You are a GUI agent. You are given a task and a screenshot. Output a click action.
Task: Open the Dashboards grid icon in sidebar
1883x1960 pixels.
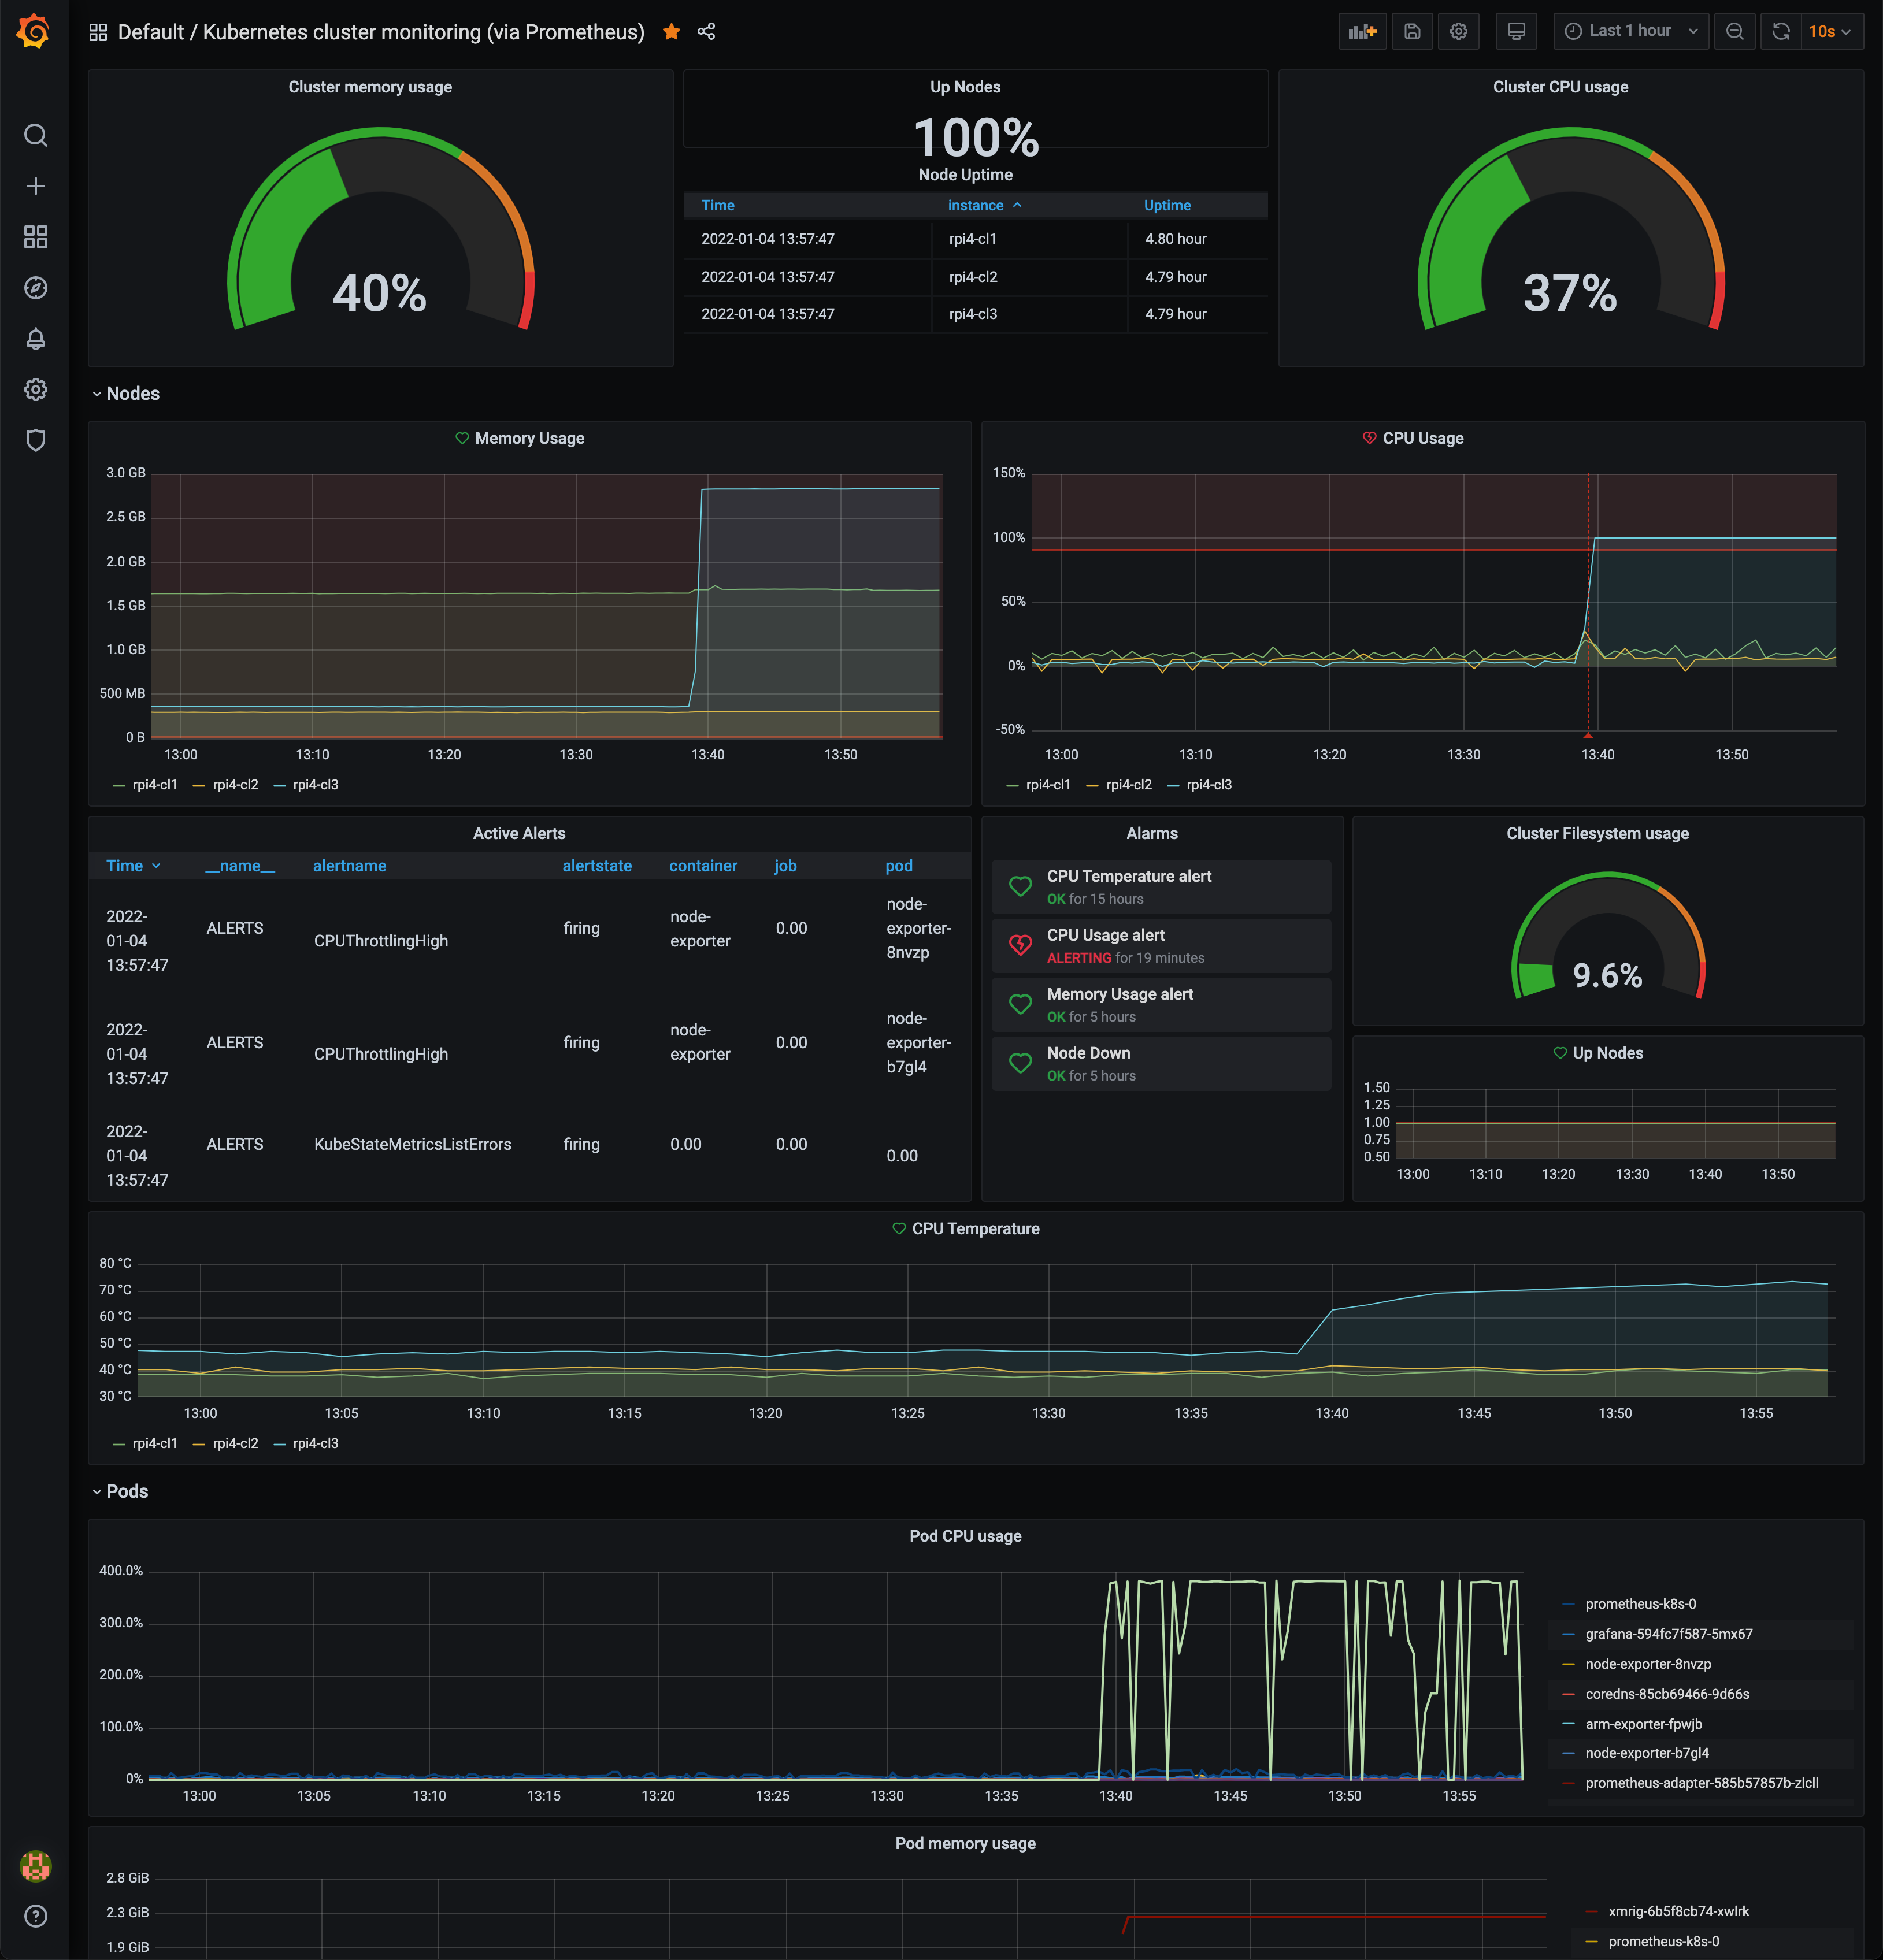pos(36,237)
